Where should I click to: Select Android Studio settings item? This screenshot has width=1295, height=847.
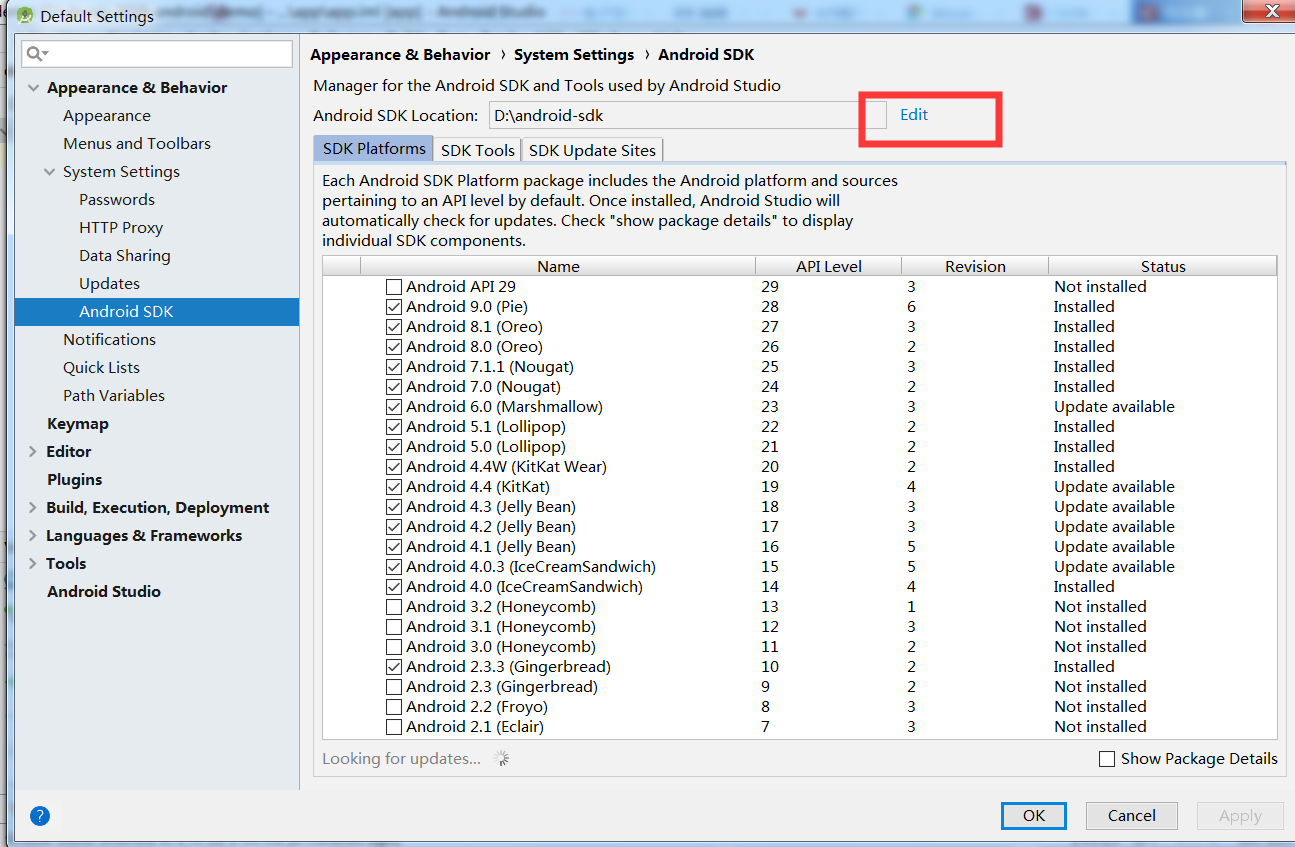[x=104, y=592]
